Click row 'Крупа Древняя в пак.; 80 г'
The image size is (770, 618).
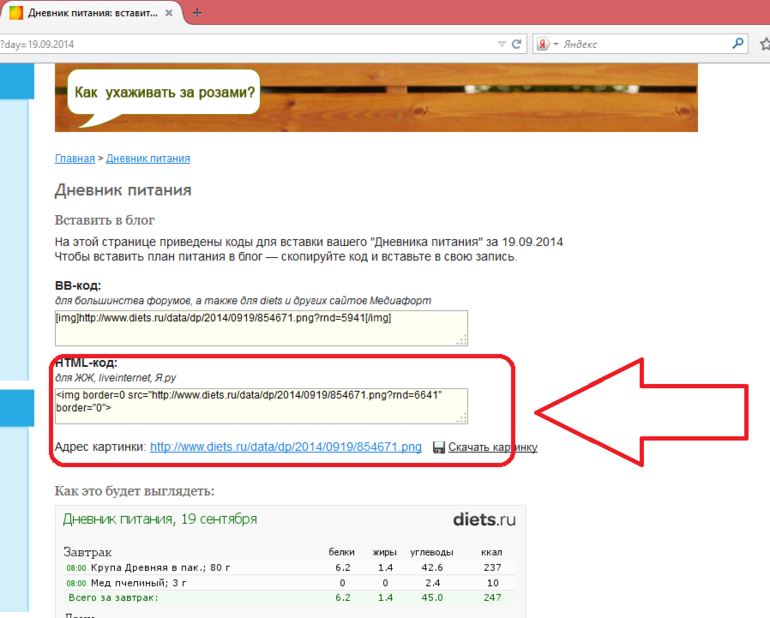pos(290,567)
